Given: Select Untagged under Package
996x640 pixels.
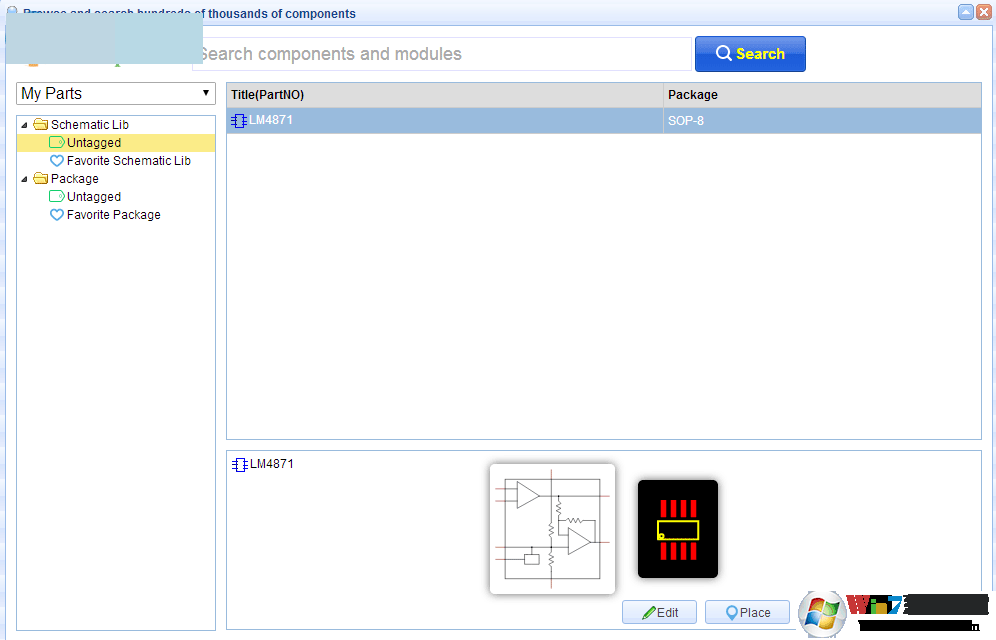Looking at the screenshot, I should (94, 197).
